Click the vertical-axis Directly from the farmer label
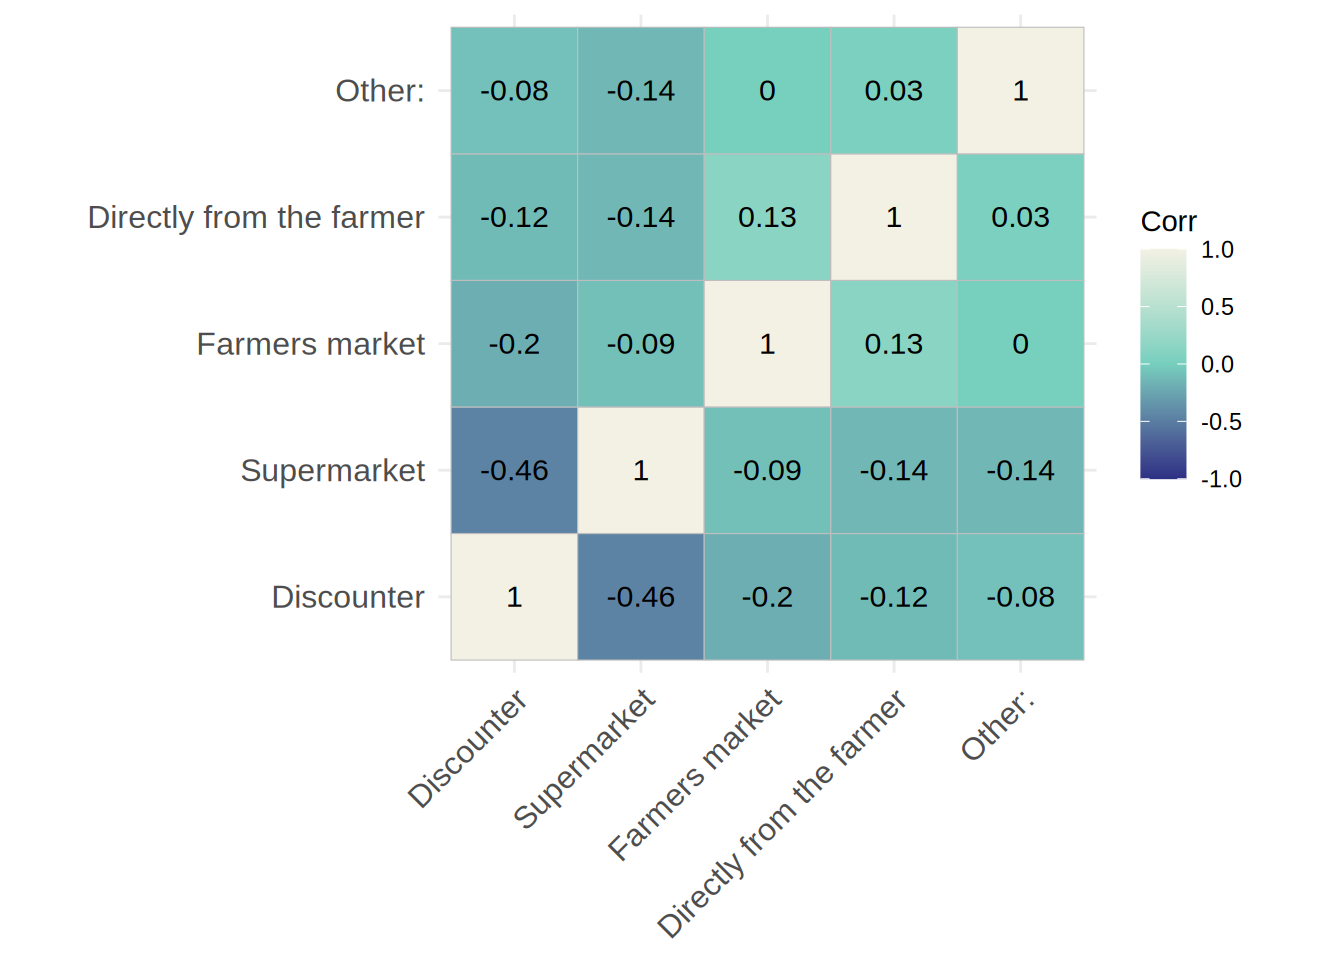 pos(256,217)
